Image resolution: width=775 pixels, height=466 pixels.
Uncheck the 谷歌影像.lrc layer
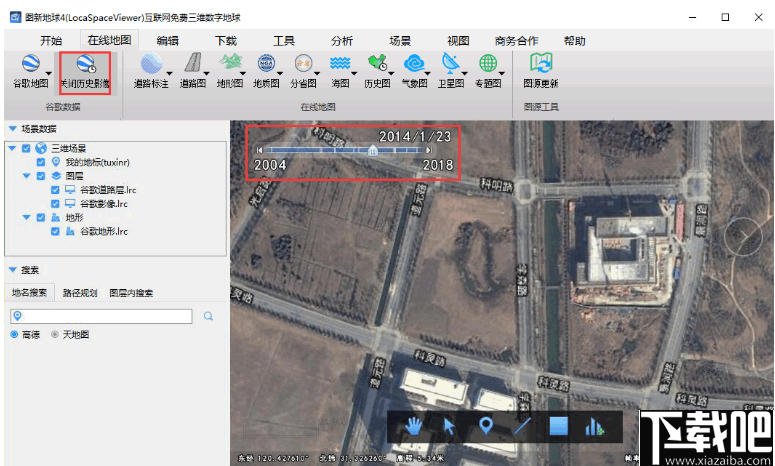click(x=55, y=204)
